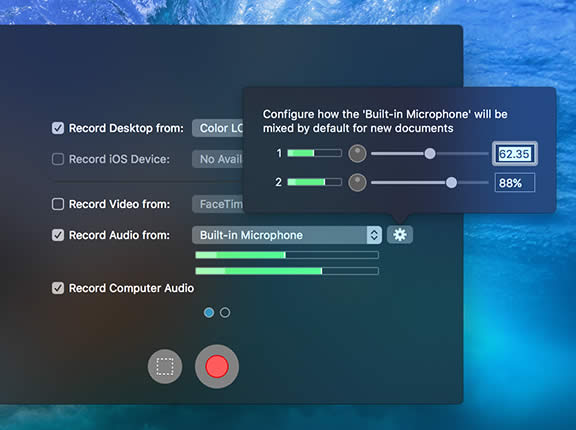576x430 pixels.
Task: Click the channel 1 level meter
Action: (x=314, y=153)
